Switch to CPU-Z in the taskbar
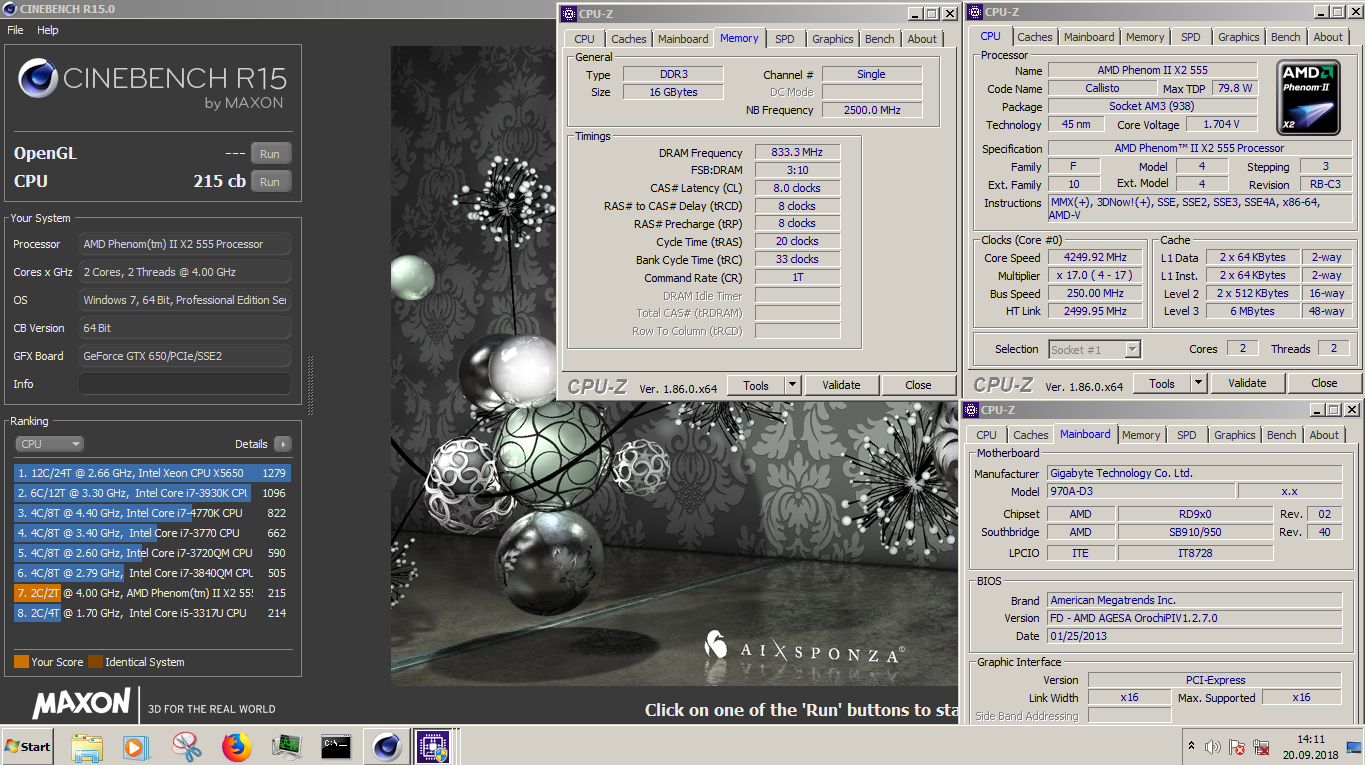 433,746
